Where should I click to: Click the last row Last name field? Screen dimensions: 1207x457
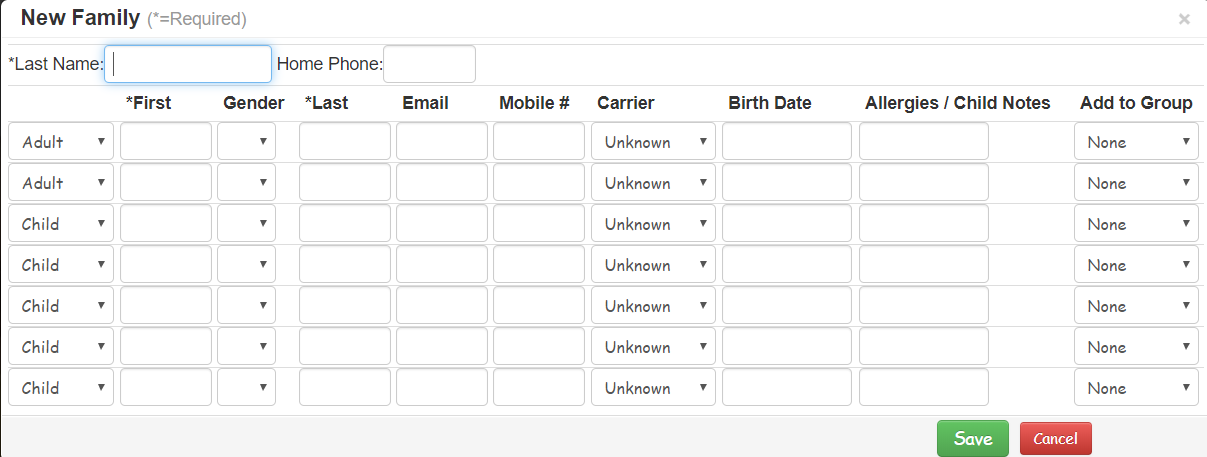click(x=345, y=388)
